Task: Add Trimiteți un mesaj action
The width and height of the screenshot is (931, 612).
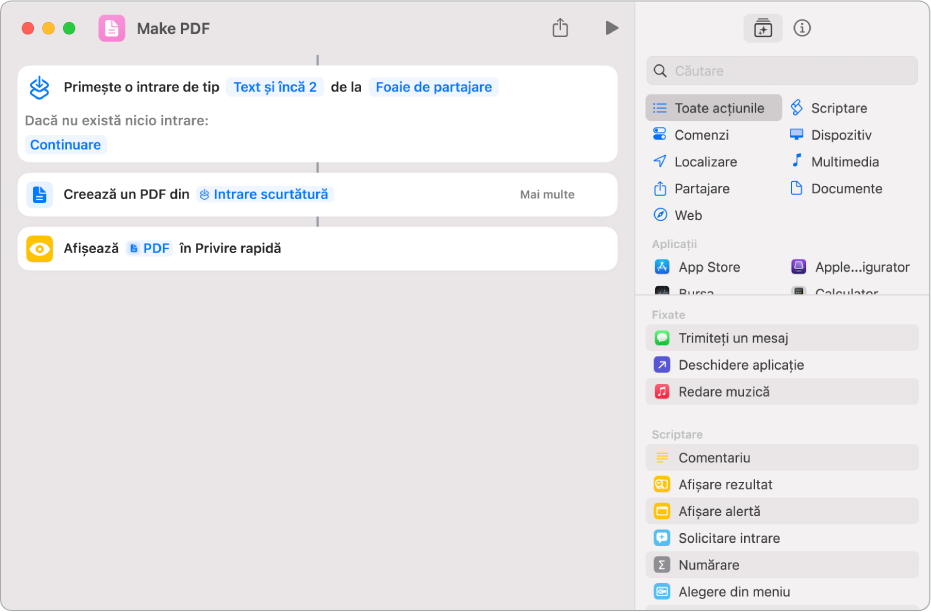Action: [782, 338]
